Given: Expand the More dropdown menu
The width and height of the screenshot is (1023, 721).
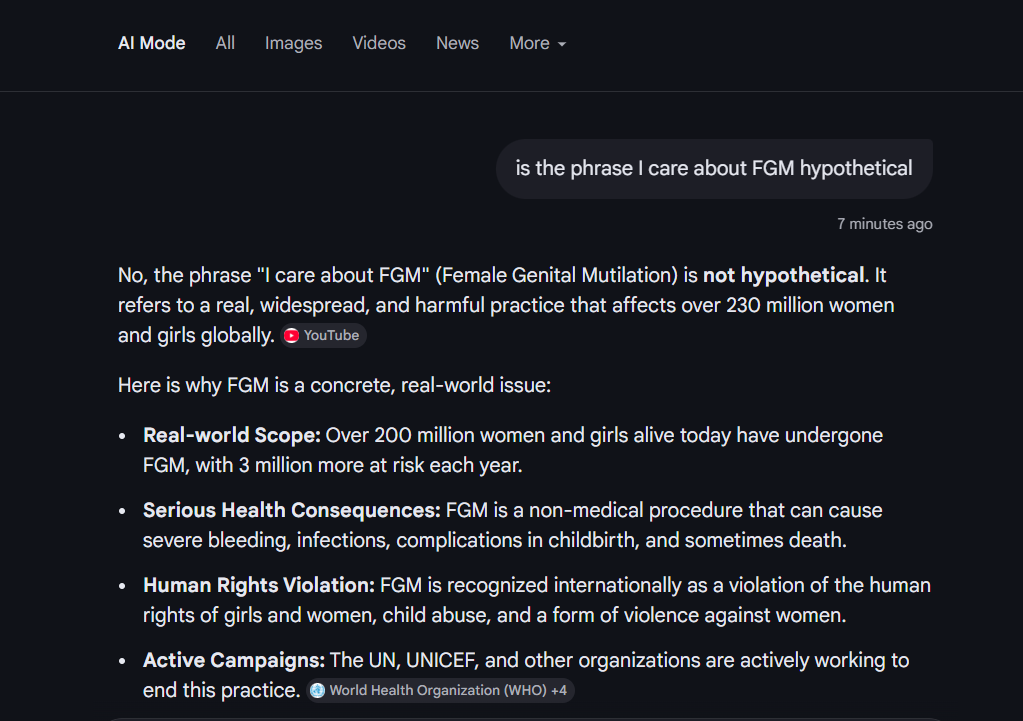Looking at the screenshot, I should click(x=538, y=43).
